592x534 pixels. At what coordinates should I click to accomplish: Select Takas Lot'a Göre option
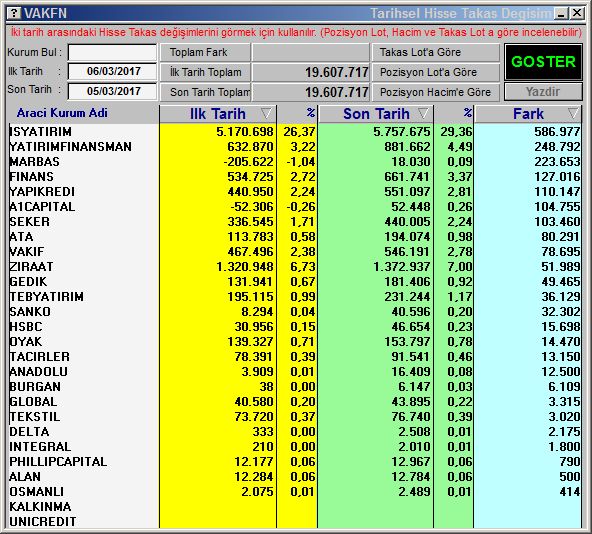[x=436, y=52]
